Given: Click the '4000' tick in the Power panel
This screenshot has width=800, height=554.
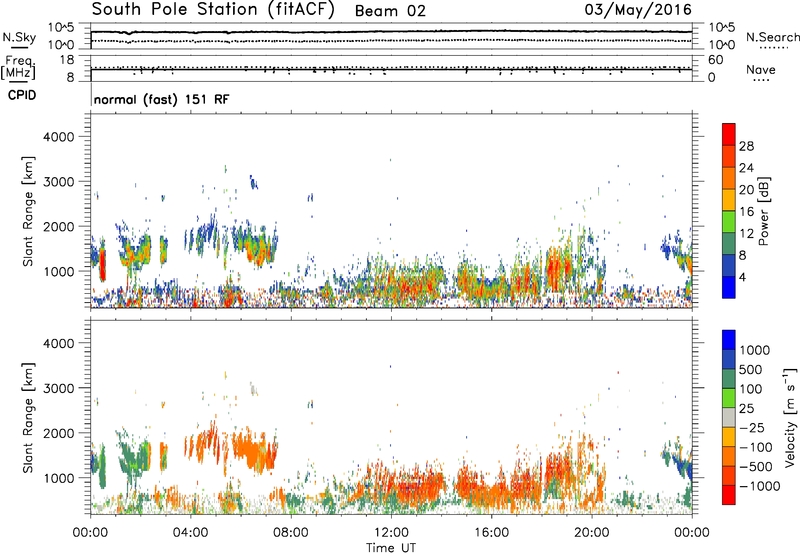Looking at the screenshot, I should pos(59,137).
